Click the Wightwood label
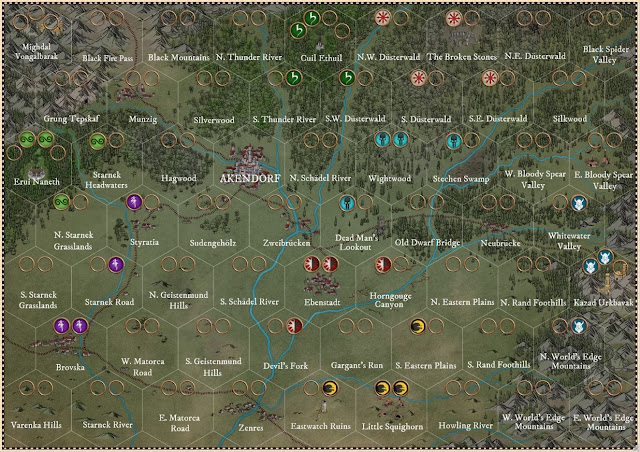 pos(389,178)
